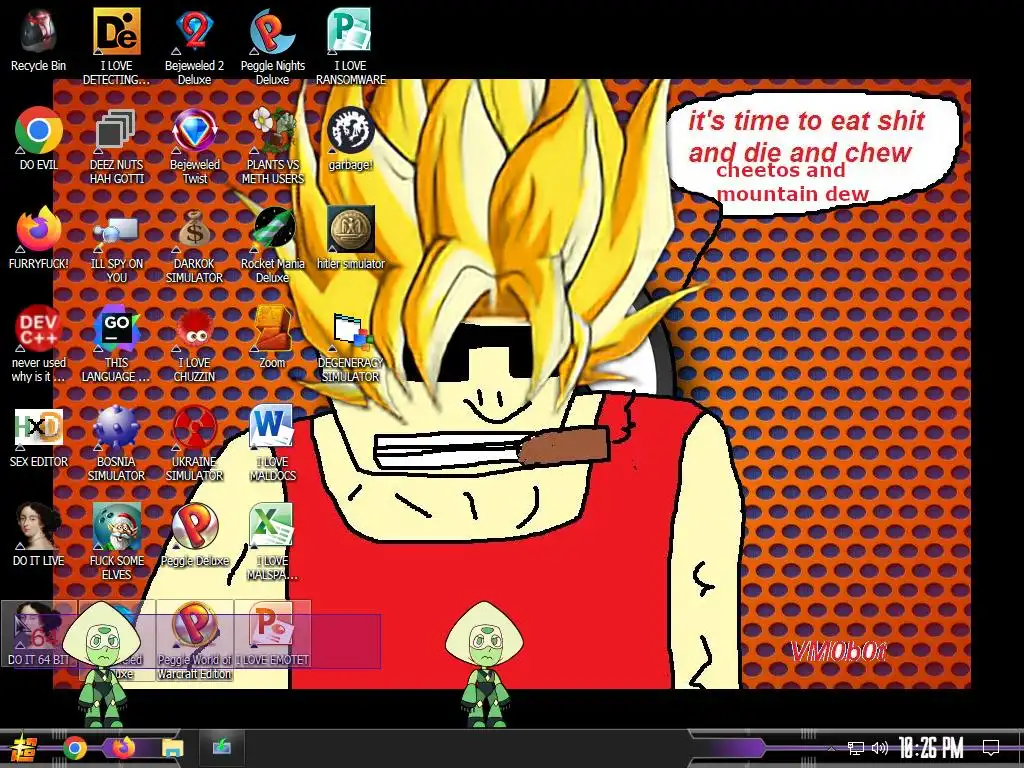This screenshot has width=1024, height=768.
Task: Launch Bejeweled 2 Deluxe shortcut
Action: pos(194,47)
